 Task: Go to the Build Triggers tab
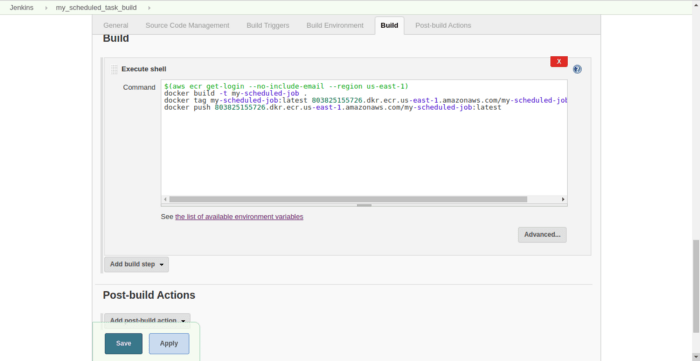click(268, 25)
